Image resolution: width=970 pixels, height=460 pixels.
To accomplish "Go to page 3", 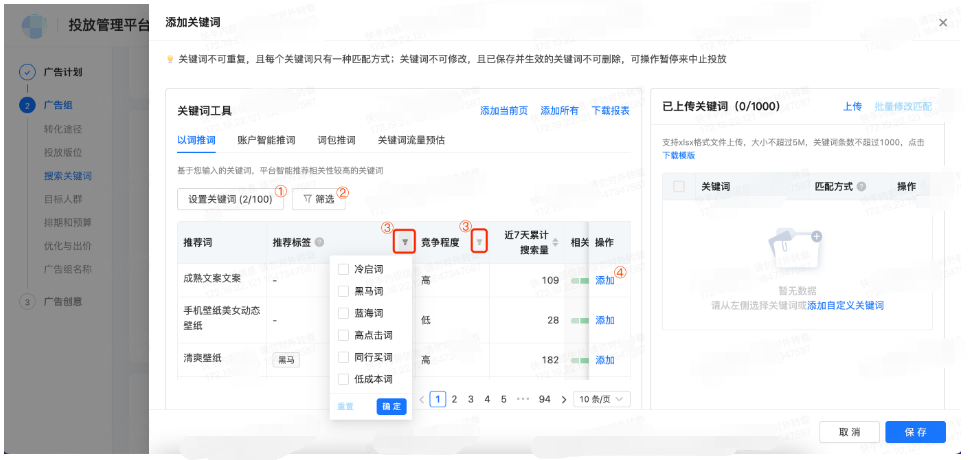I will (x=471, y=399).
